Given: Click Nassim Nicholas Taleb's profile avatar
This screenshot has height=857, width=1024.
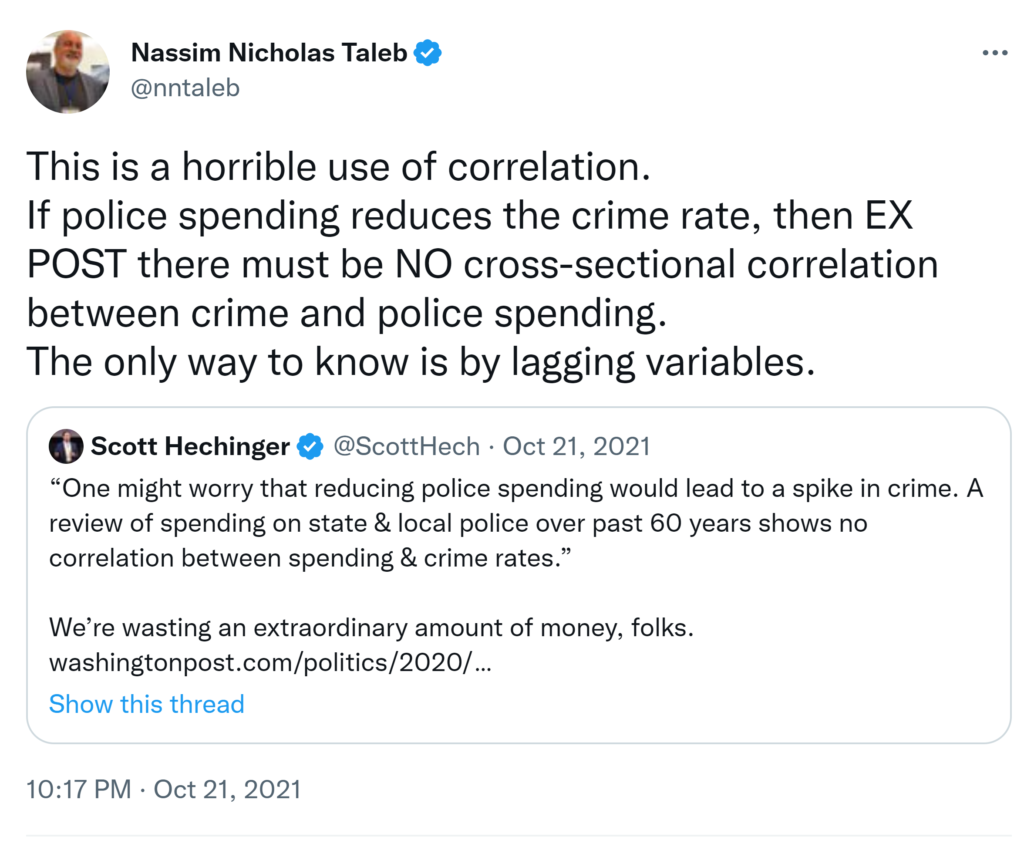Looking at the screenshot, I should click(x=67, y=72).
